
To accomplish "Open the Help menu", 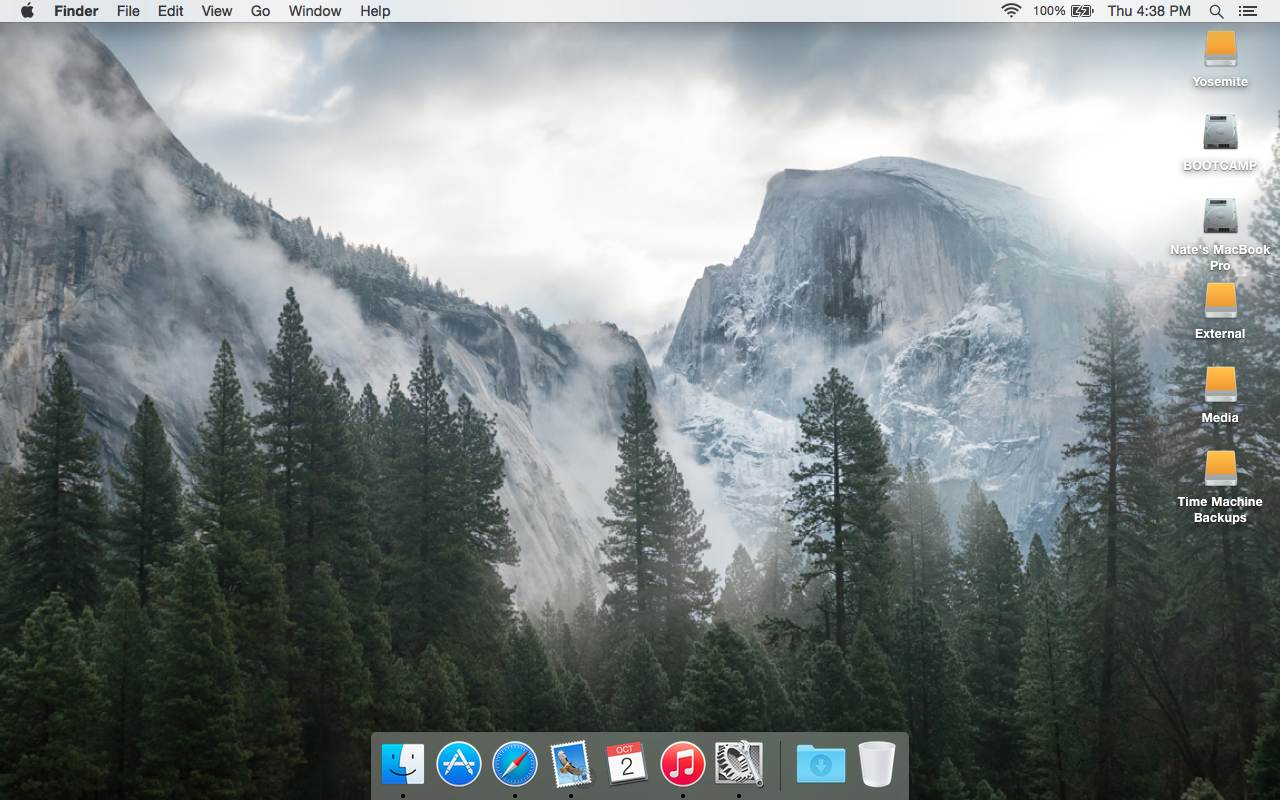I will tap(375, 11).
